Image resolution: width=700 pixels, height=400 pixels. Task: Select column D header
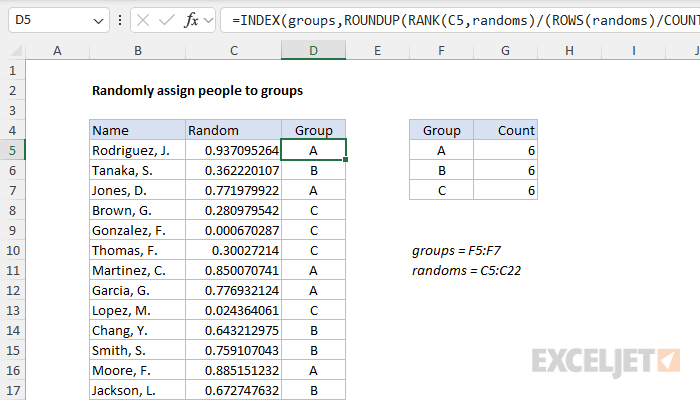(x=313, y=50)
